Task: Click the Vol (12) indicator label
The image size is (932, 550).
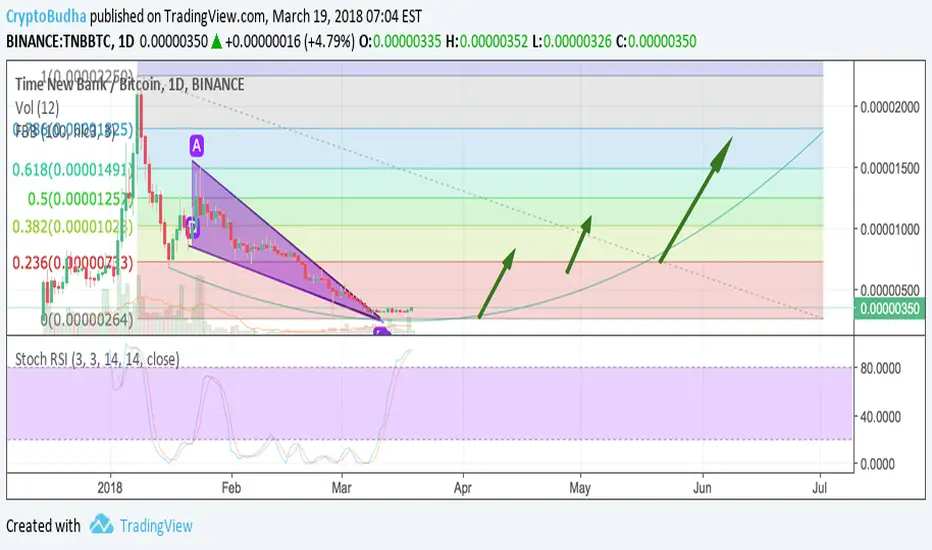Action: 37,108
